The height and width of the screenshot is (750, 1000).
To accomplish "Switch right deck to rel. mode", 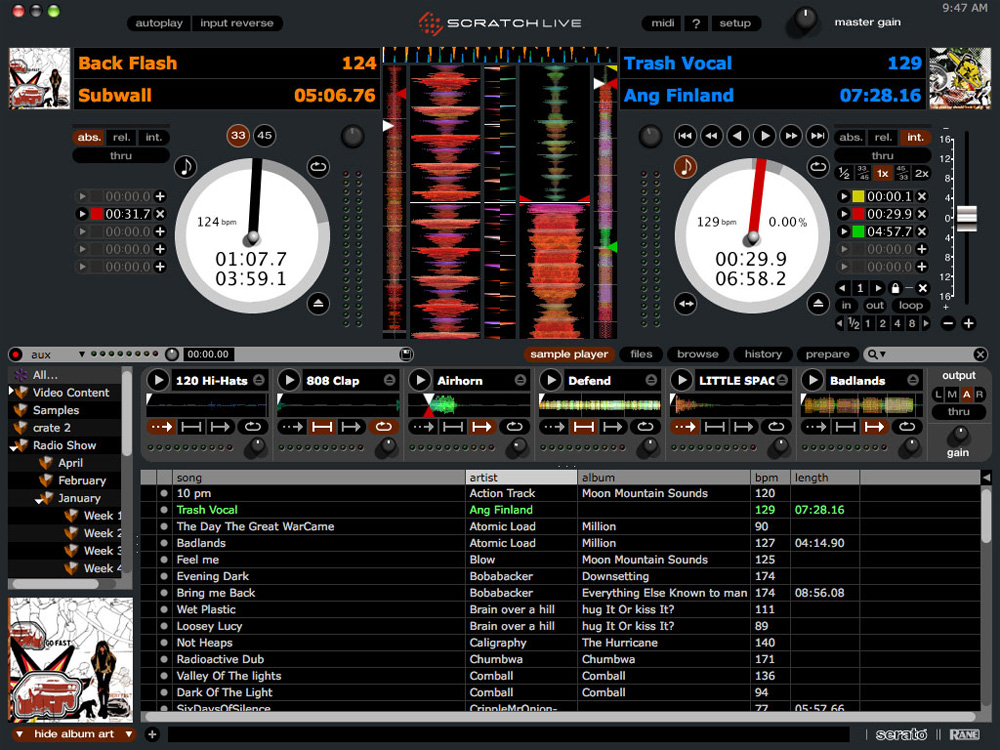I will (x=883, y=137).
